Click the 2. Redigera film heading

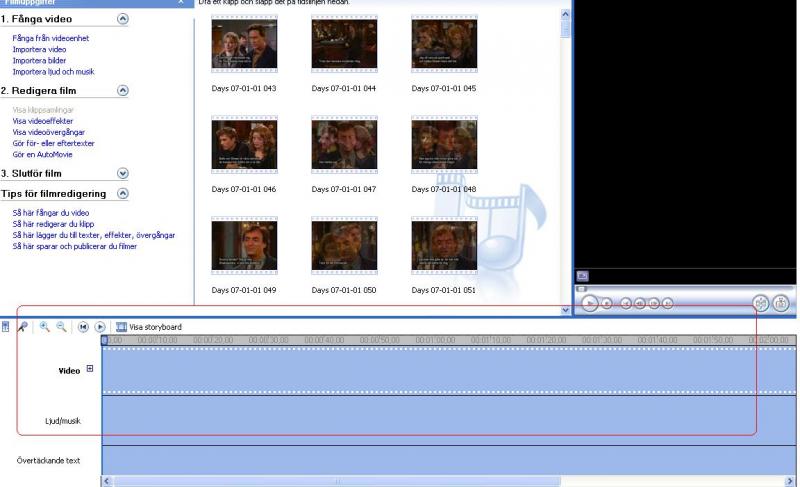(38, 90)
